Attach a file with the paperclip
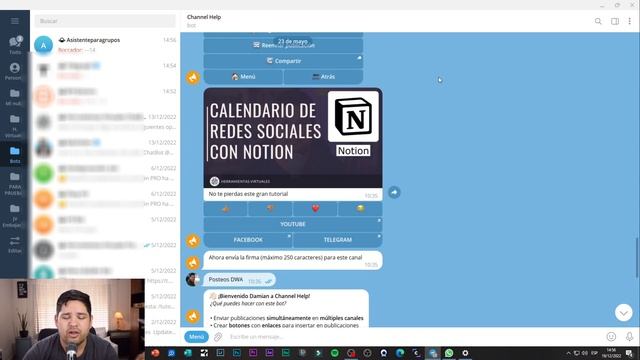 (218, 337)
